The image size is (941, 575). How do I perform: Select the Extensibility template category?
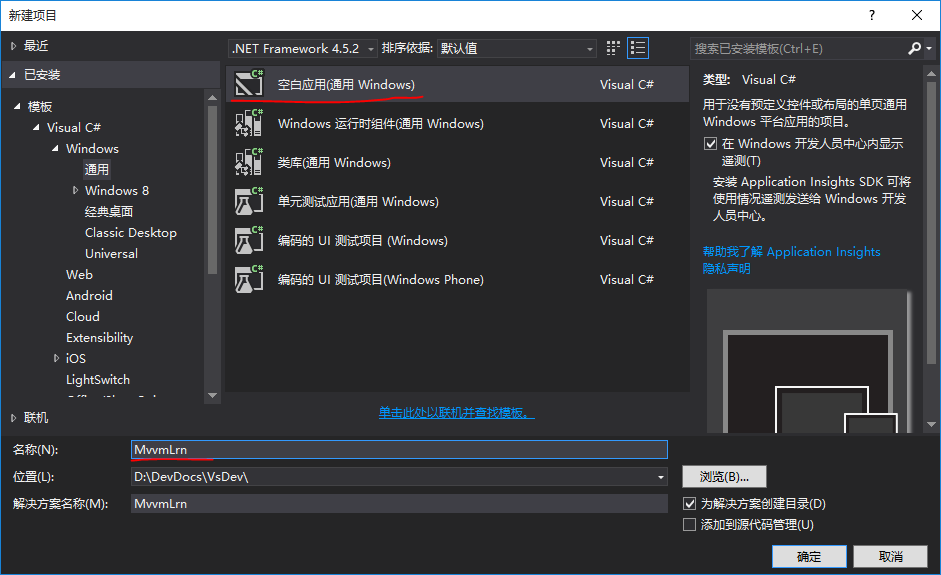(x=100, y=337)
